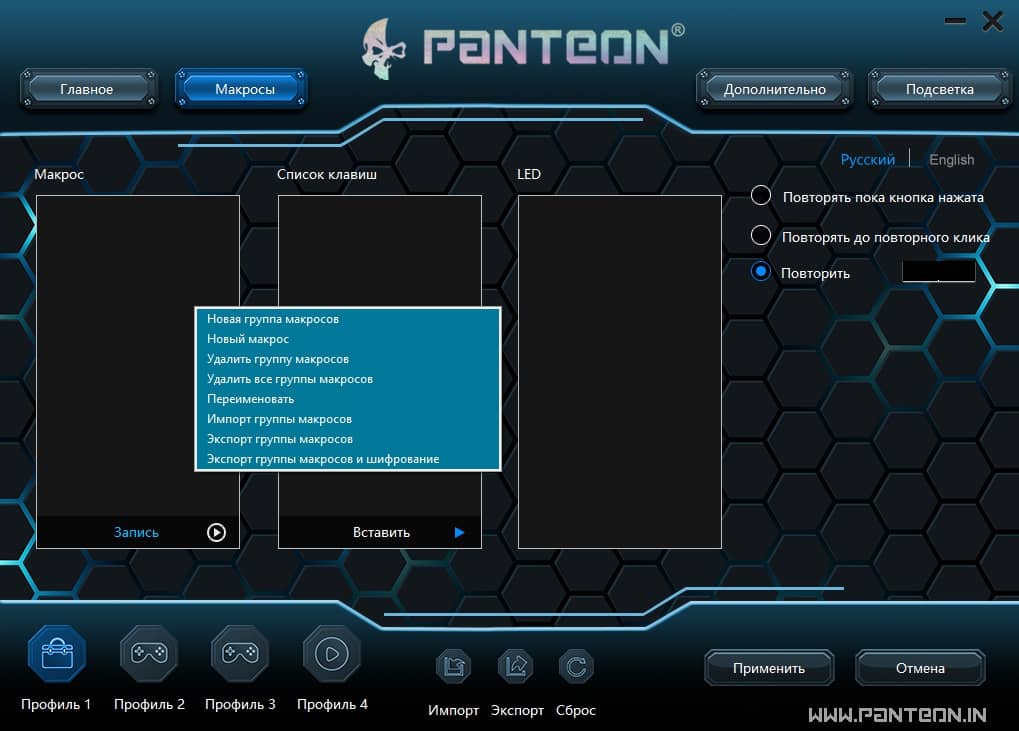This screenshot has height=731, width=1019.
Task: Switch to the Профиль 2 gamepad icon
Action: pyautogui.click(x=149, y=653)
